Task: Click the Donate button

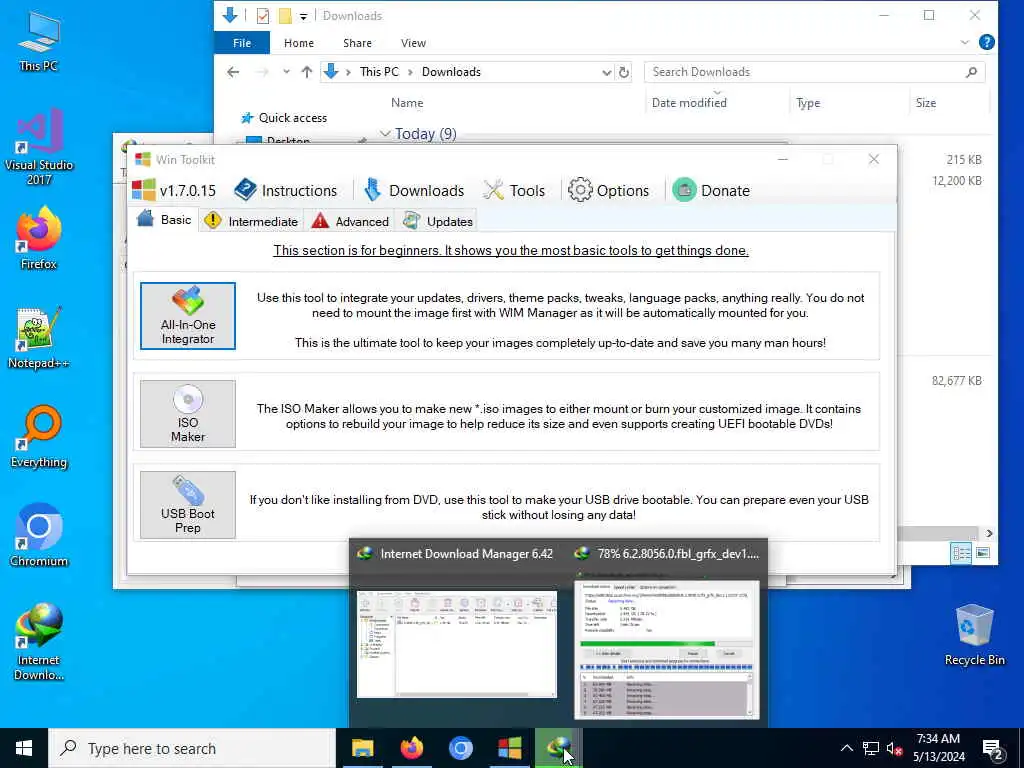Action: [711, 191]
